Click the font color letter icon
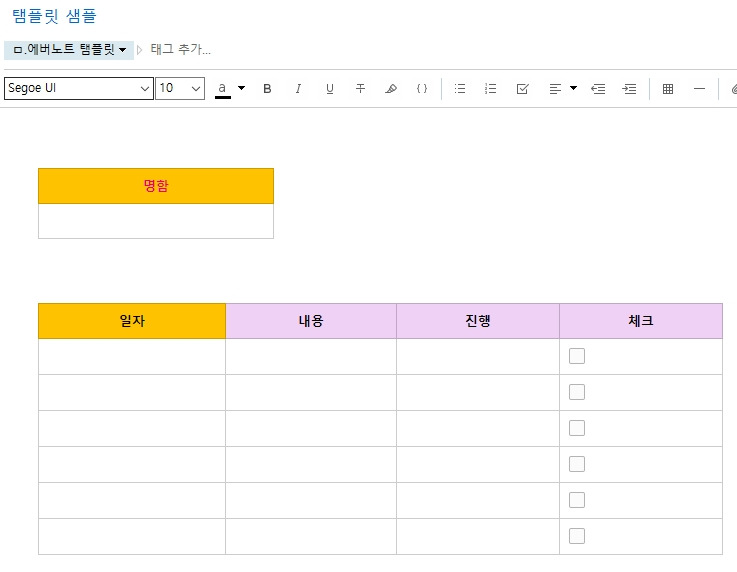 pyautogui.click(x=222, y=89)
